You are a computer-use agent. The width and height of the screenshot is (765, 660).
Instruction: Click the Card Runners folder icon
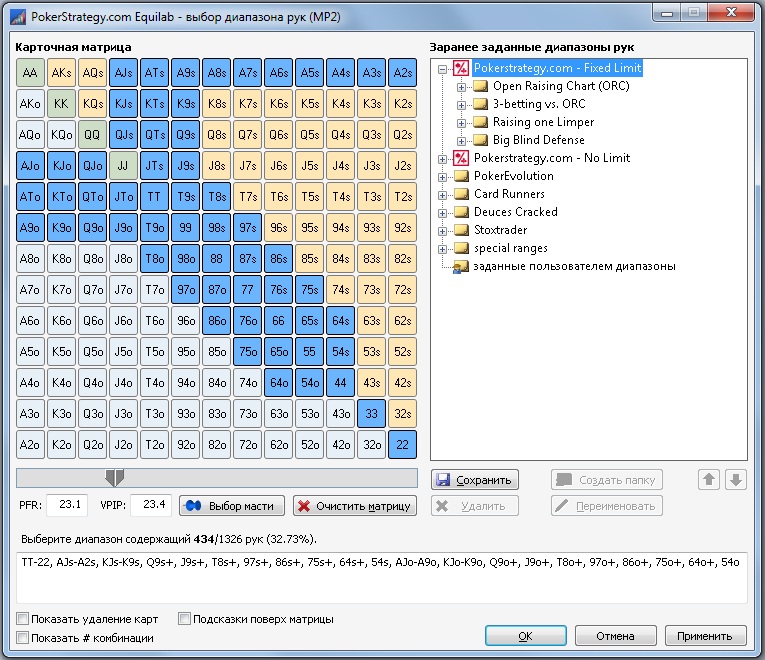click(x=461, y=194)
